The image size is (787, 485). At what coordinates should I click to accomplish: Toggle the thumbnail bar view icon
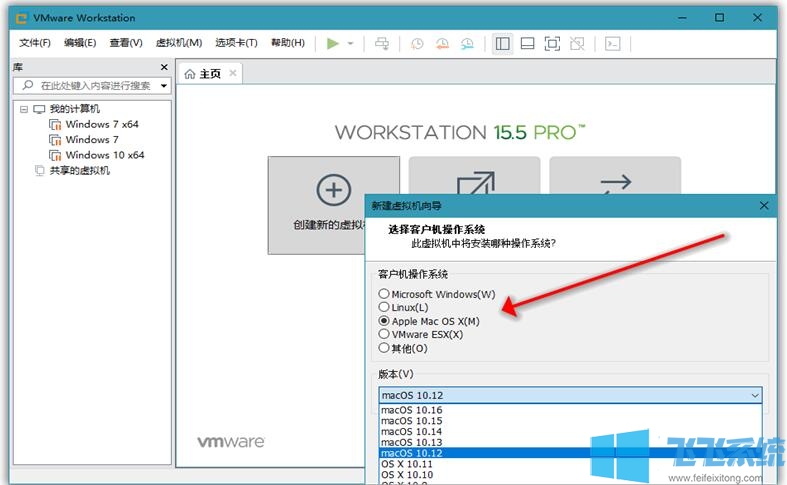tap(528, 44)
